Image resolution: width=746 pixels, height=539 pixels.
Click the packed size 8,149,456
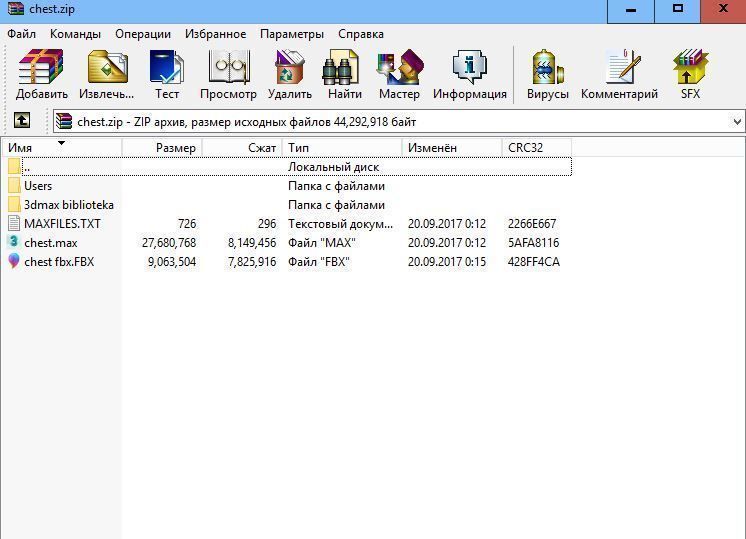252,243
